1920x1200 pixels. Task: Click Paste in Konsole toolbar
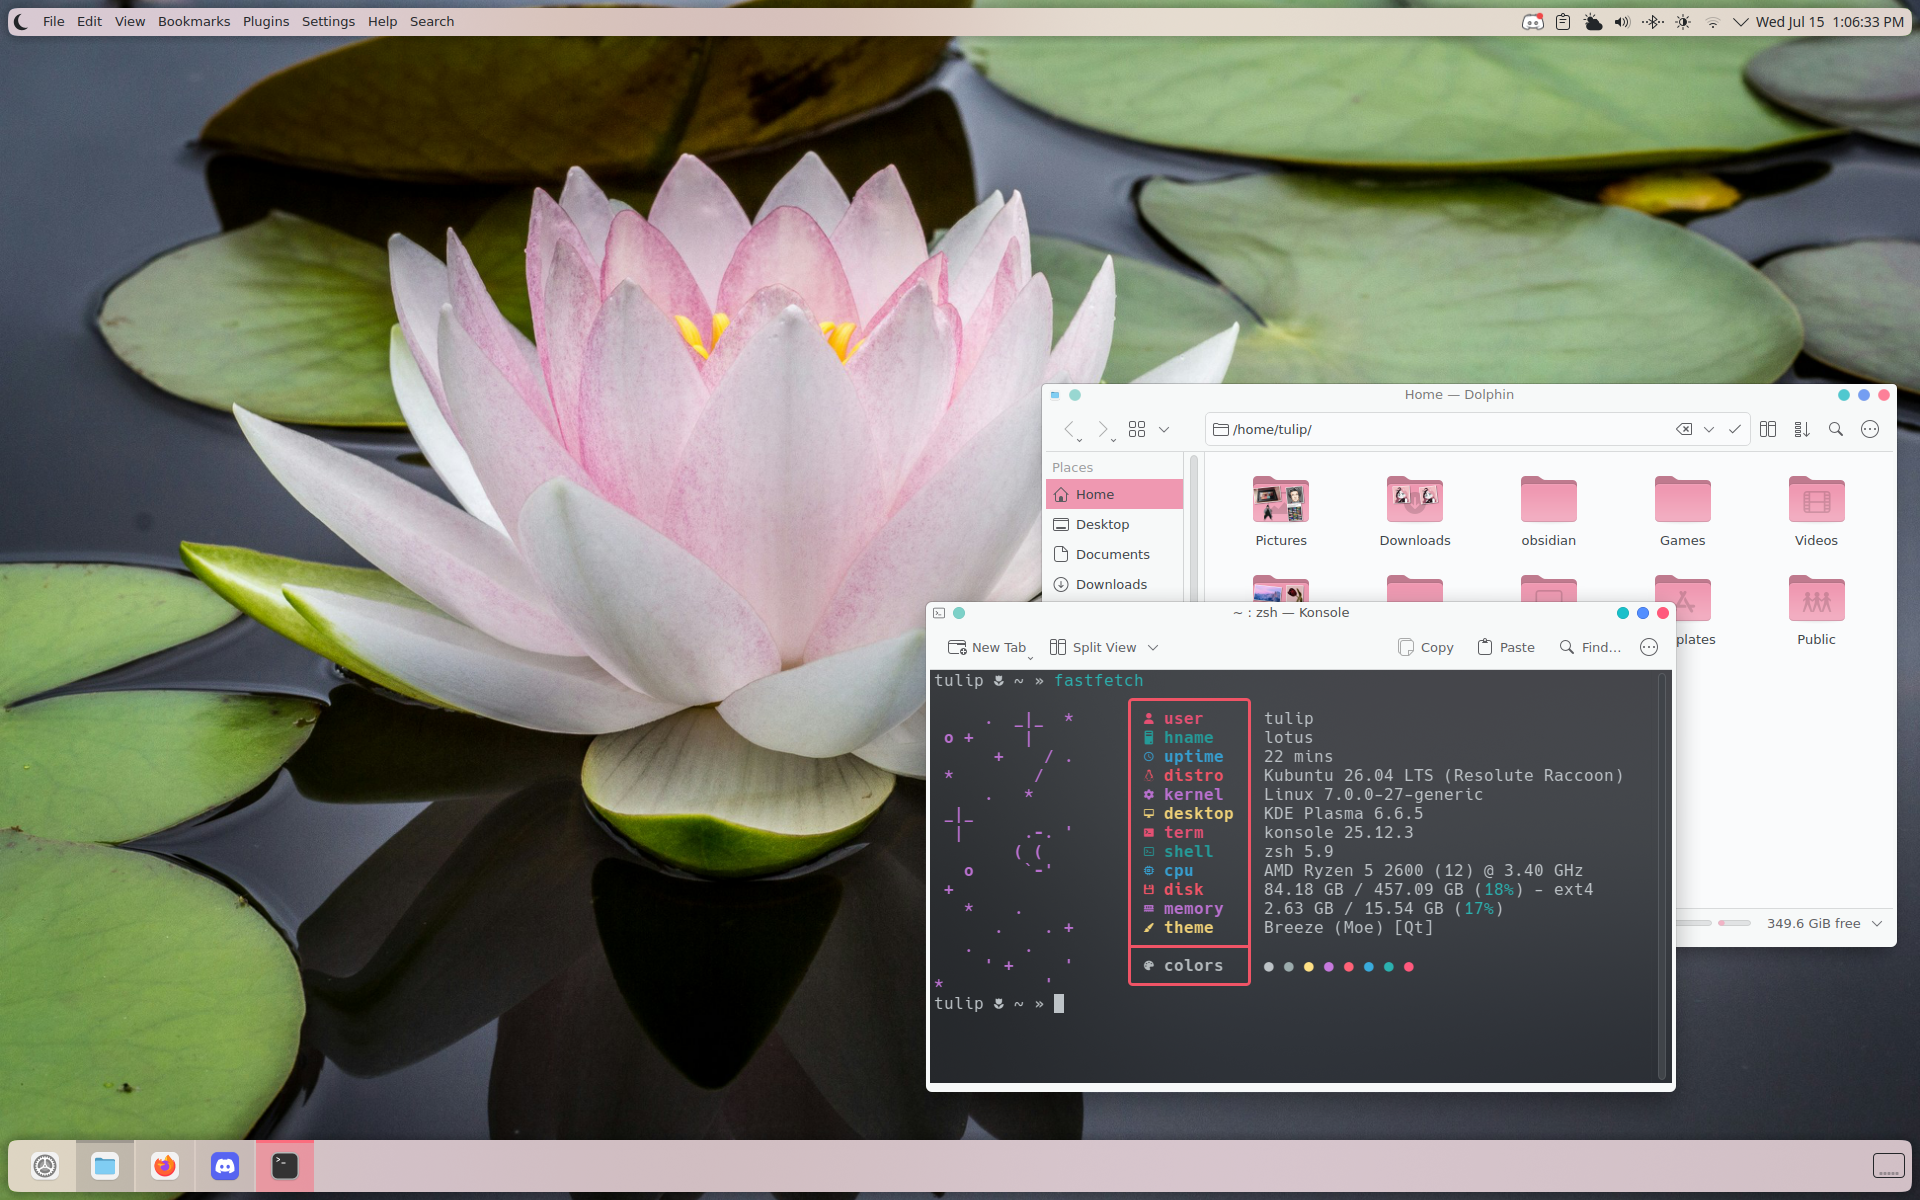[x=1506, y=647]
